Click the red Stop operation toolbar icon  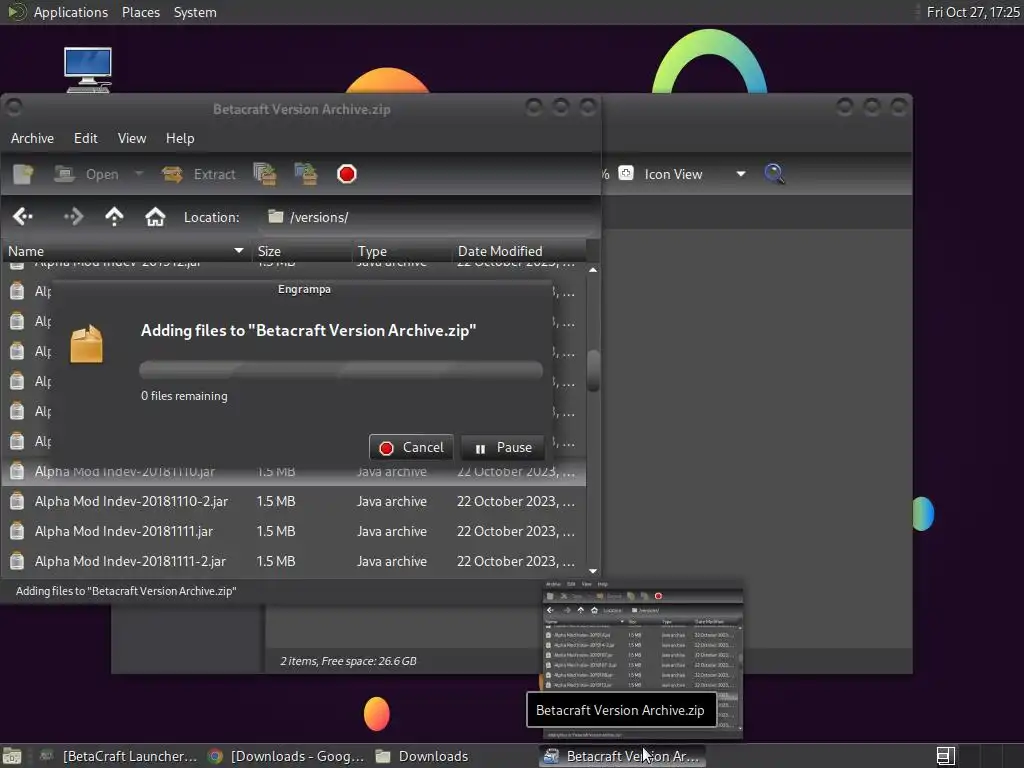tap(347, 174)
